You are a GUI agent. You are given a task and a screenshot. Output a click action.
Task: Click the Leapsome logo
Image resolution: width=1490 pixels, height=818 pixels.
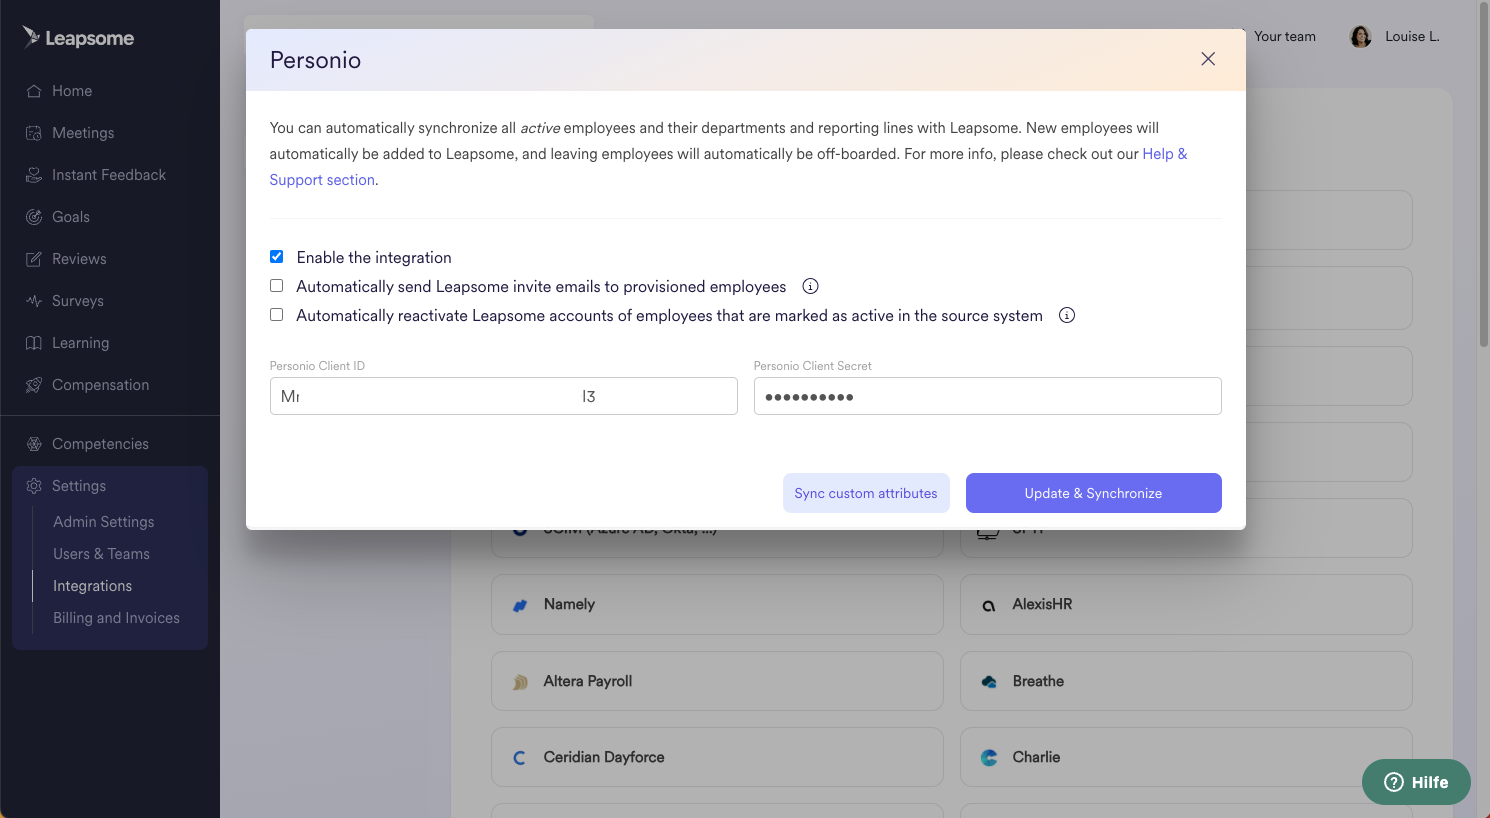78,38
